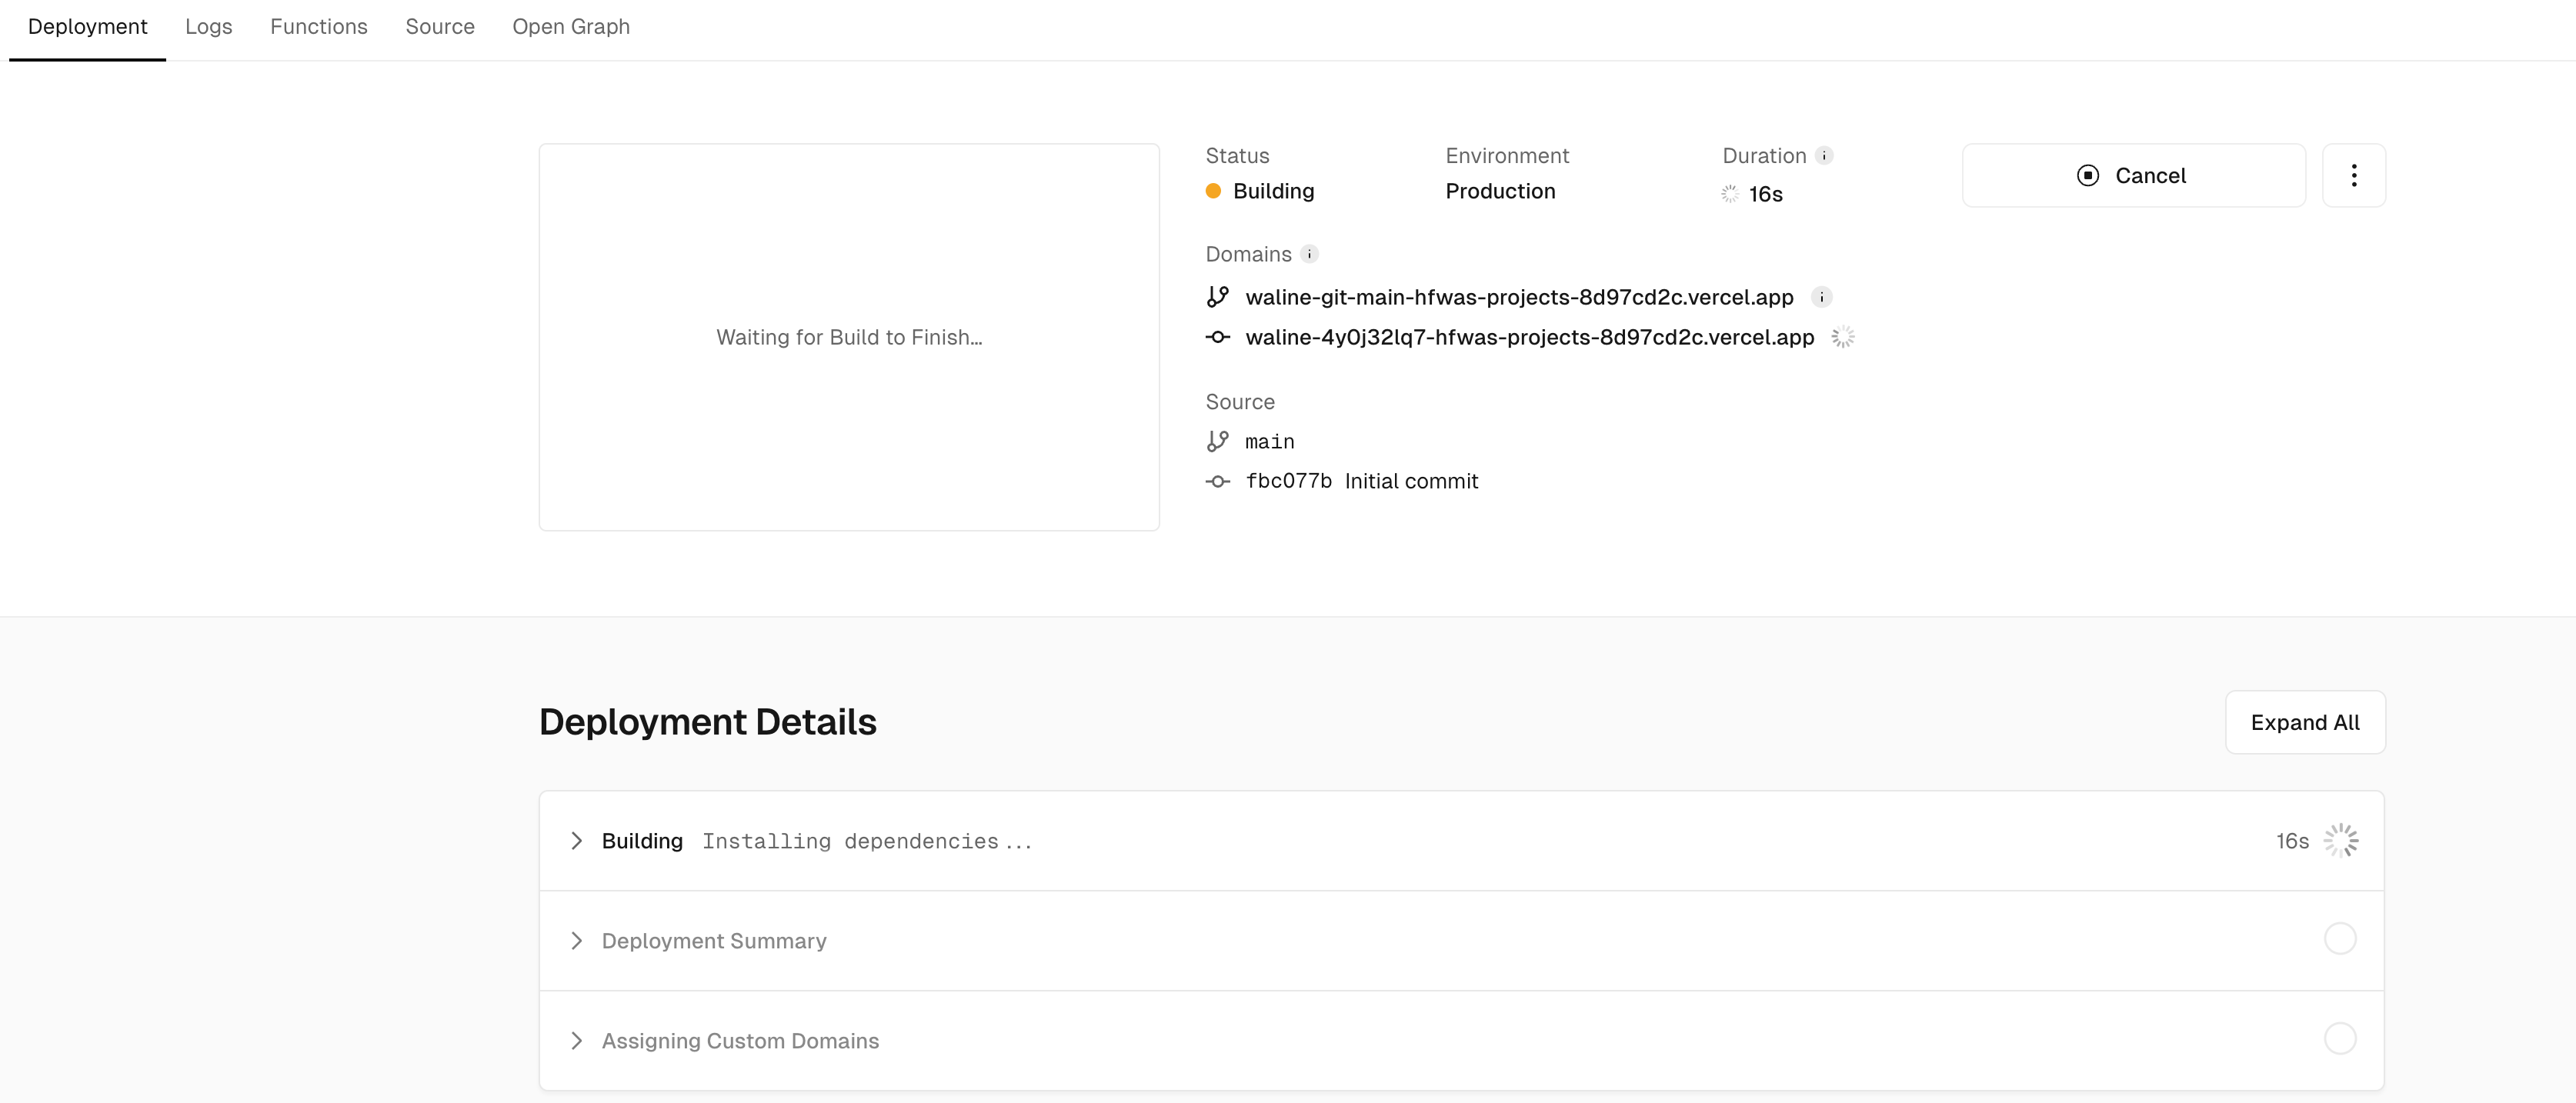Open the Open Graph tab
The width and height of the screenshot is (2576, 1103).
pos(571,27)
